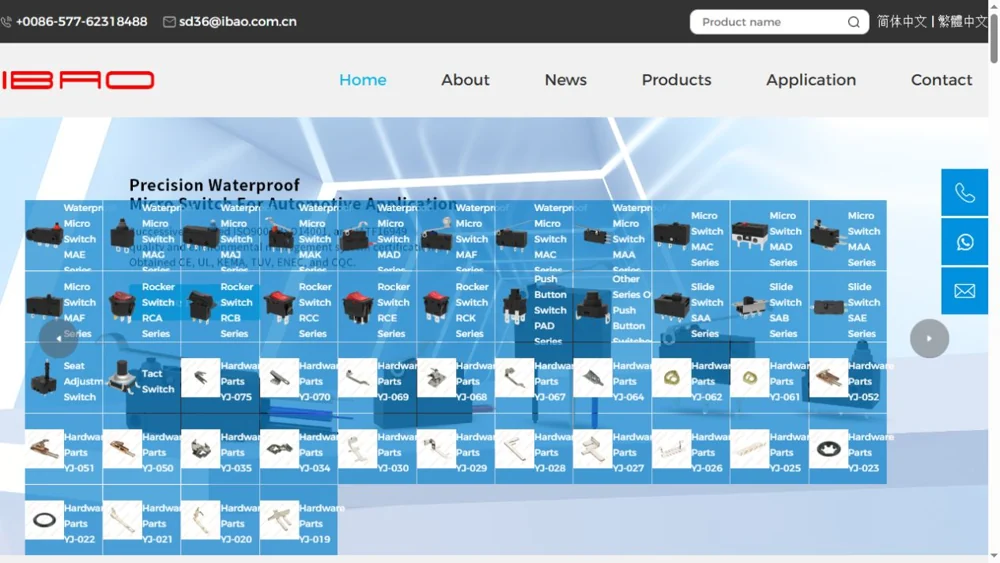
Task: Open Hardware Parts YJ-034
Action: tap(298, 449)
